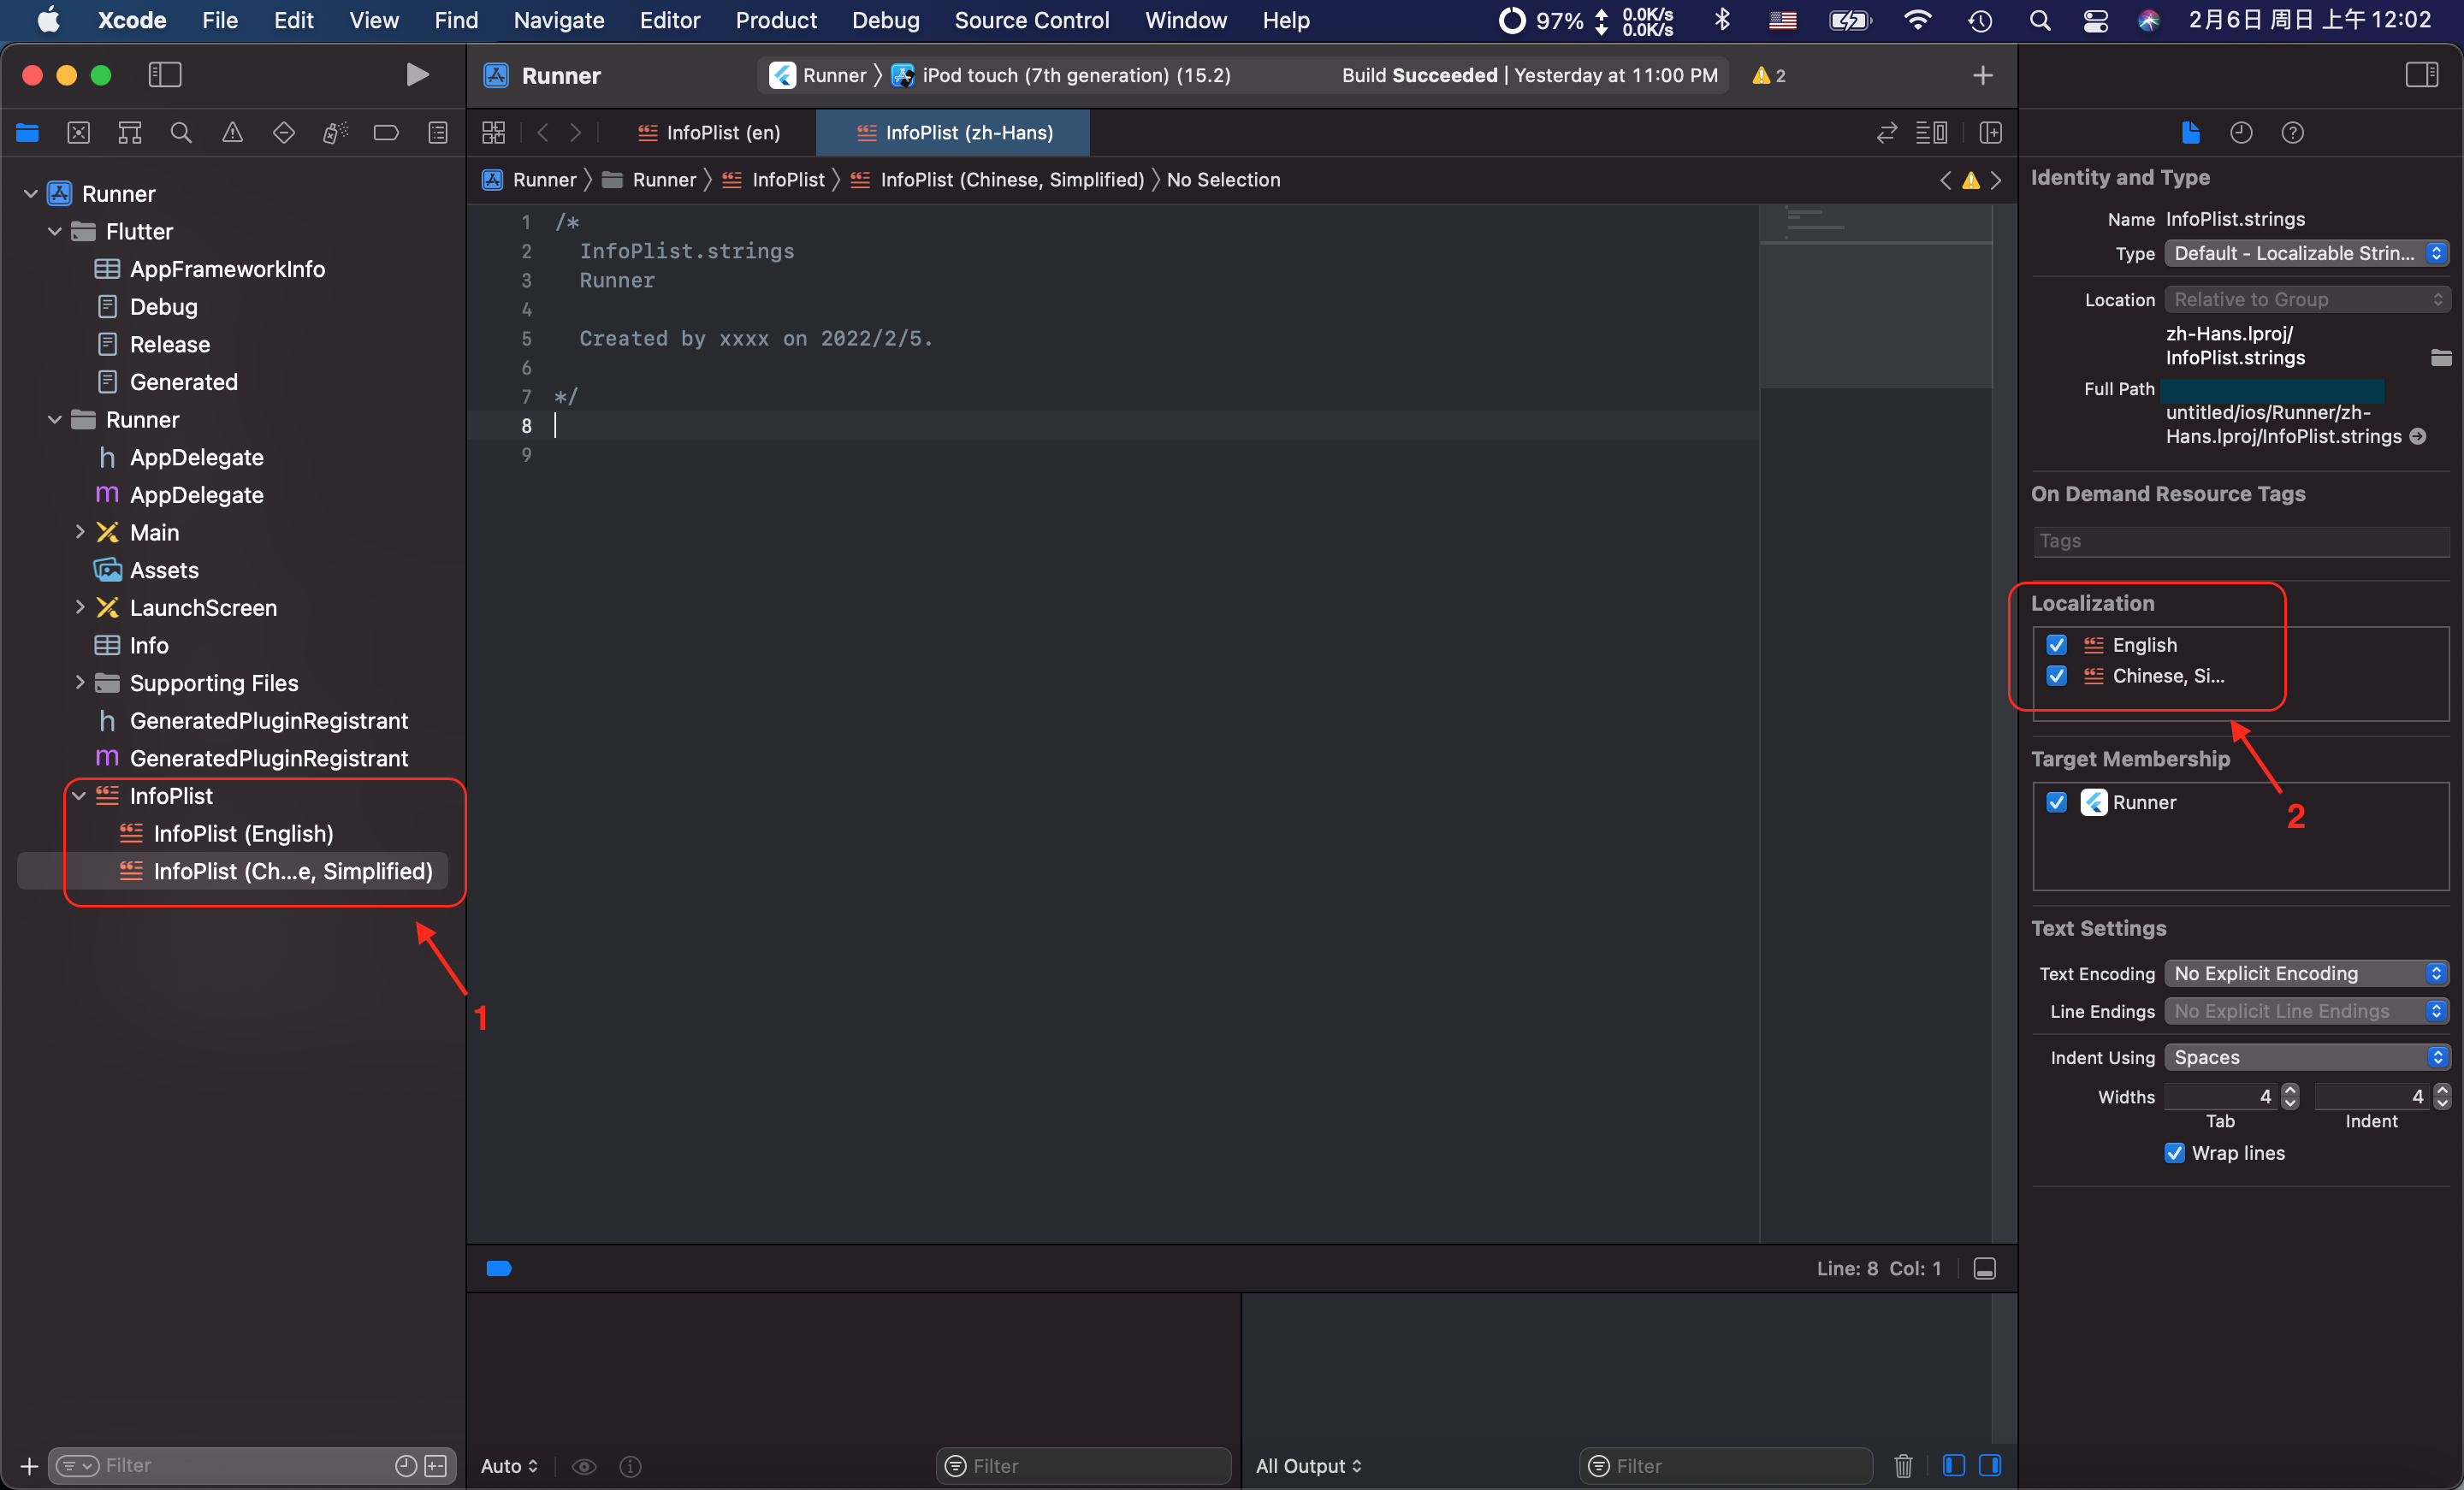
Task: Expand the Main storyboard item
Action: (x=80, y=532)
